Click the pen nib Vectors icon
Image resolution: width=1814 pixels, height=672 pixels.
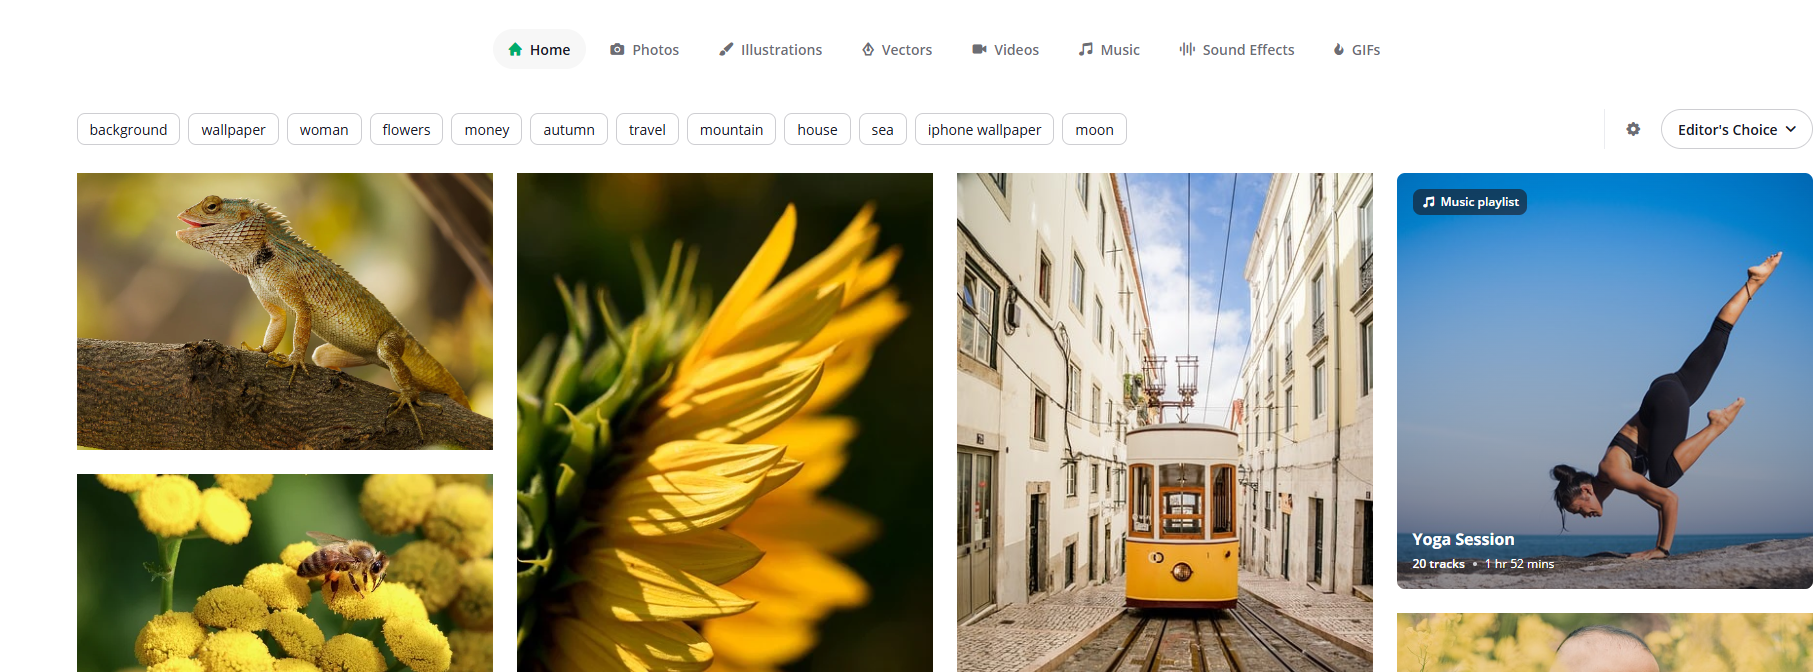click(x=868, y=49)
